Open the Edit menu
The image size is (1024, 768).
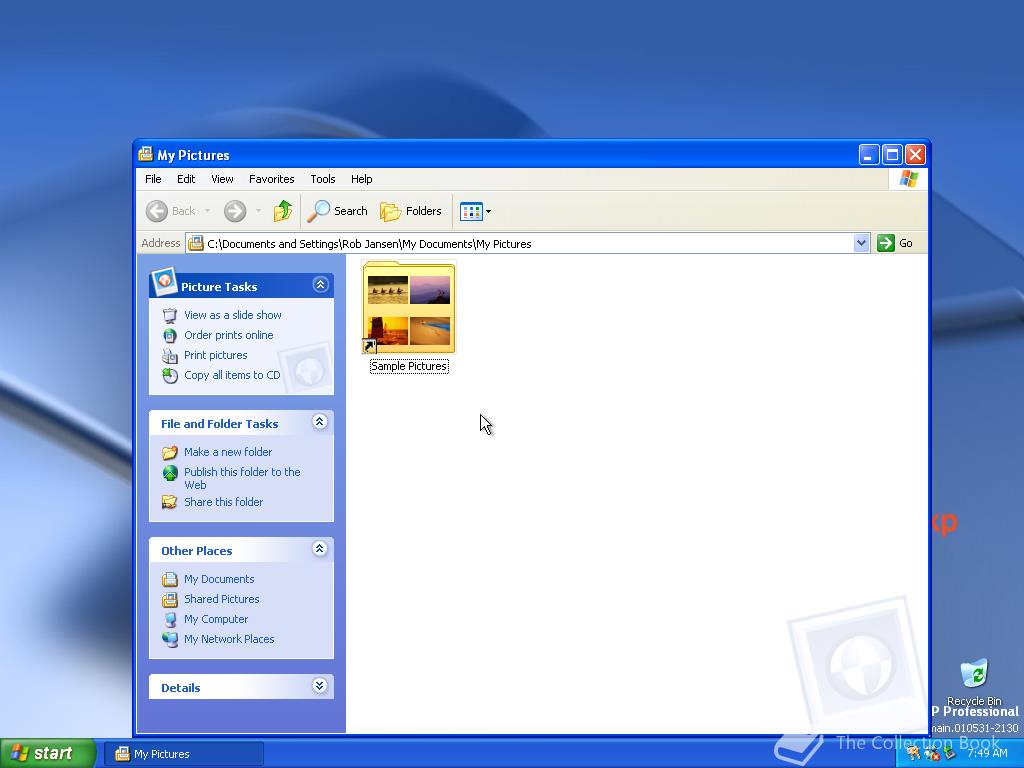[x=186, y=179]
